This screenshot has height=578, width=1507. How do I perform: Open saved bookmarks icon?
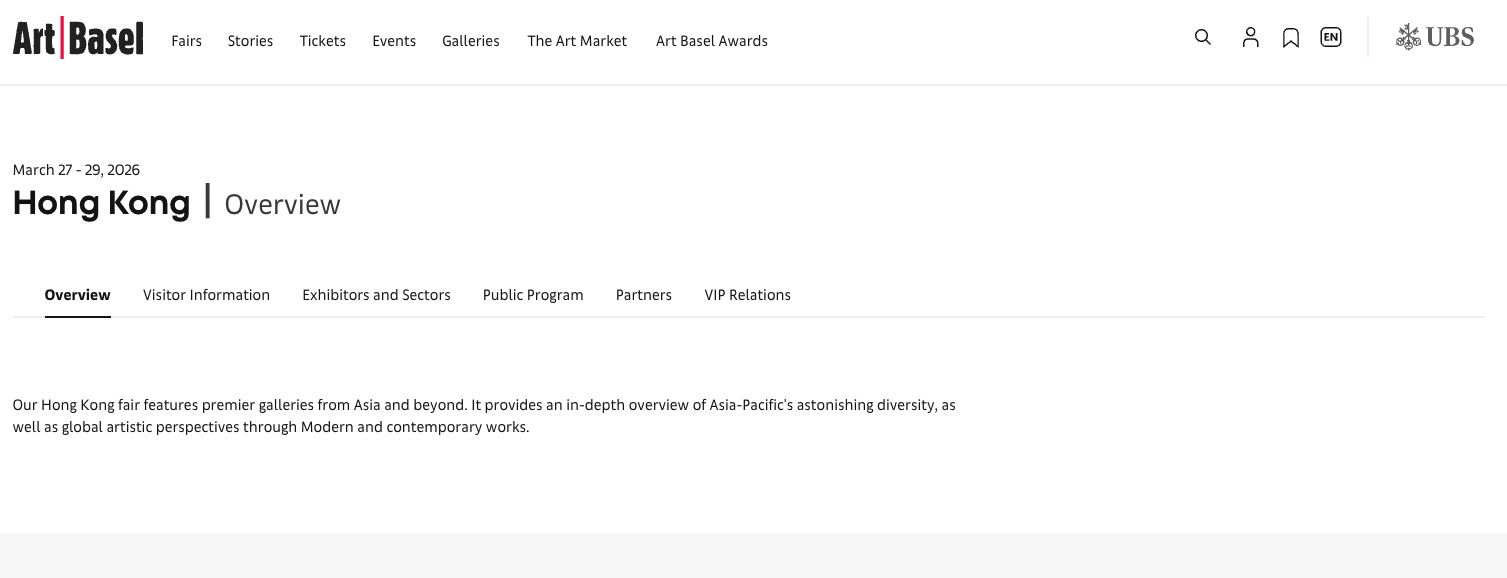click(x=1291, y=38)
